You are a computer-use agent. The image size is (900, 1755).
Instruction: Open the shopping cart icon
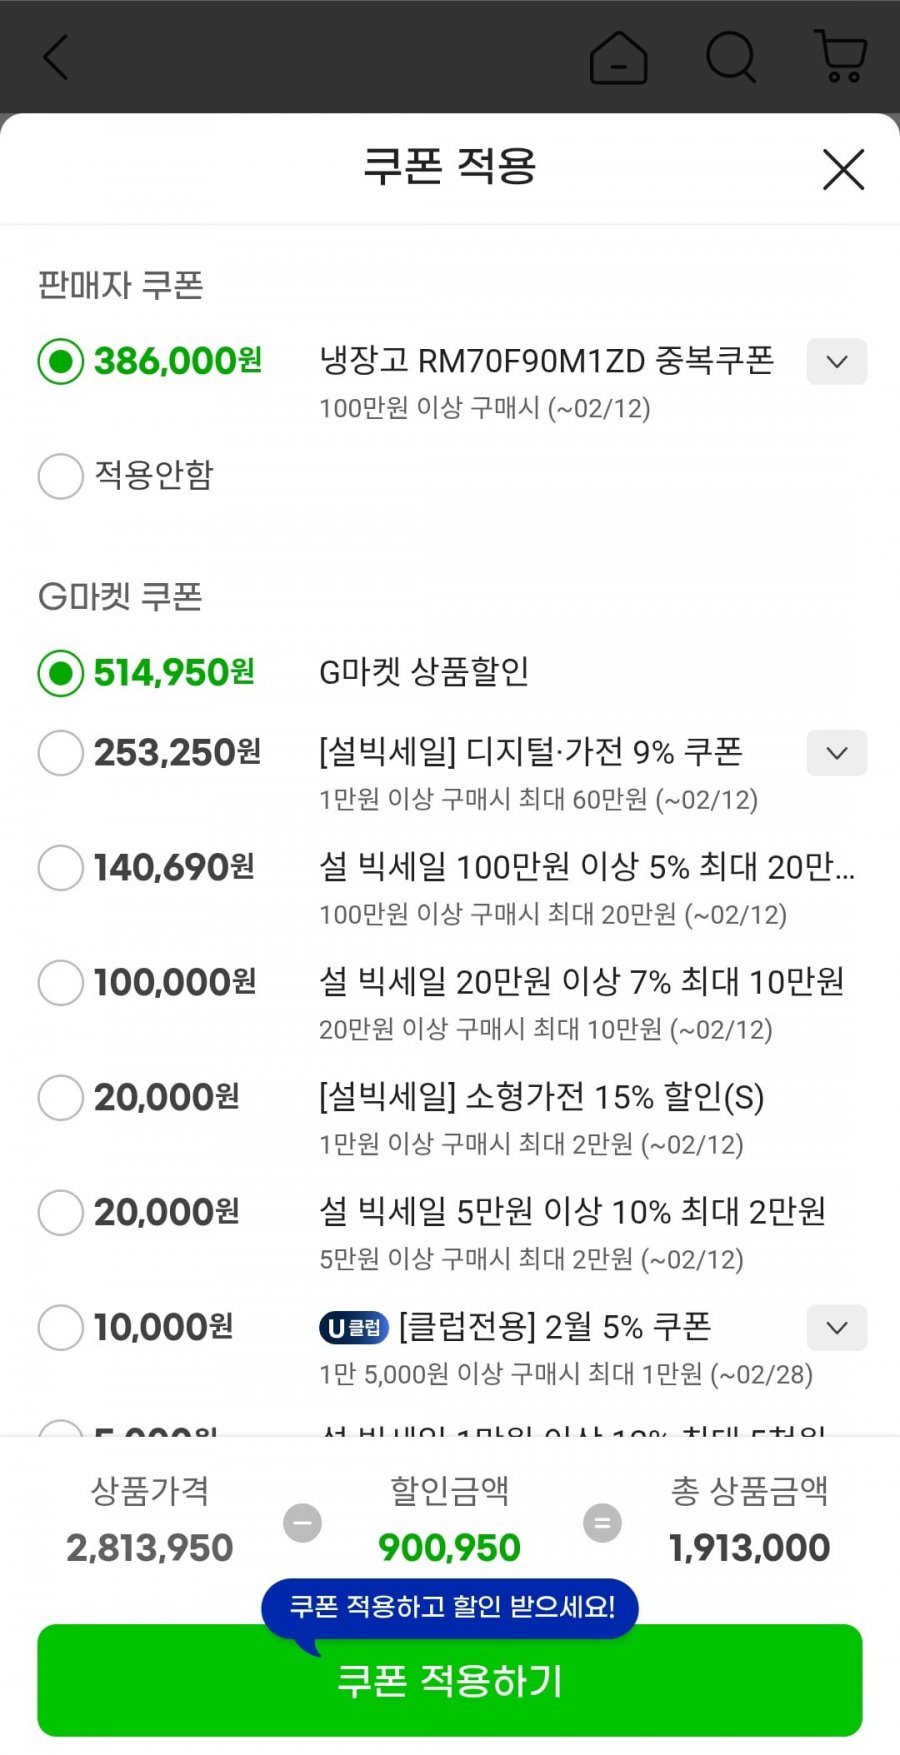click(841, 56)
